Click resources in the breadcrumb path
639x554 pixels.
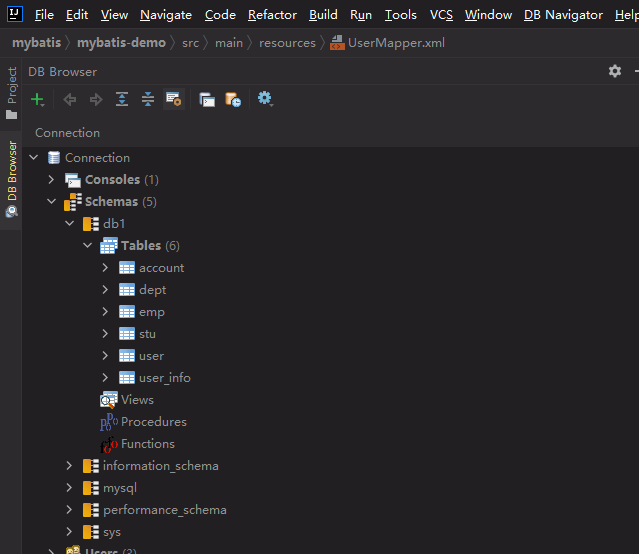pos(287,43)
